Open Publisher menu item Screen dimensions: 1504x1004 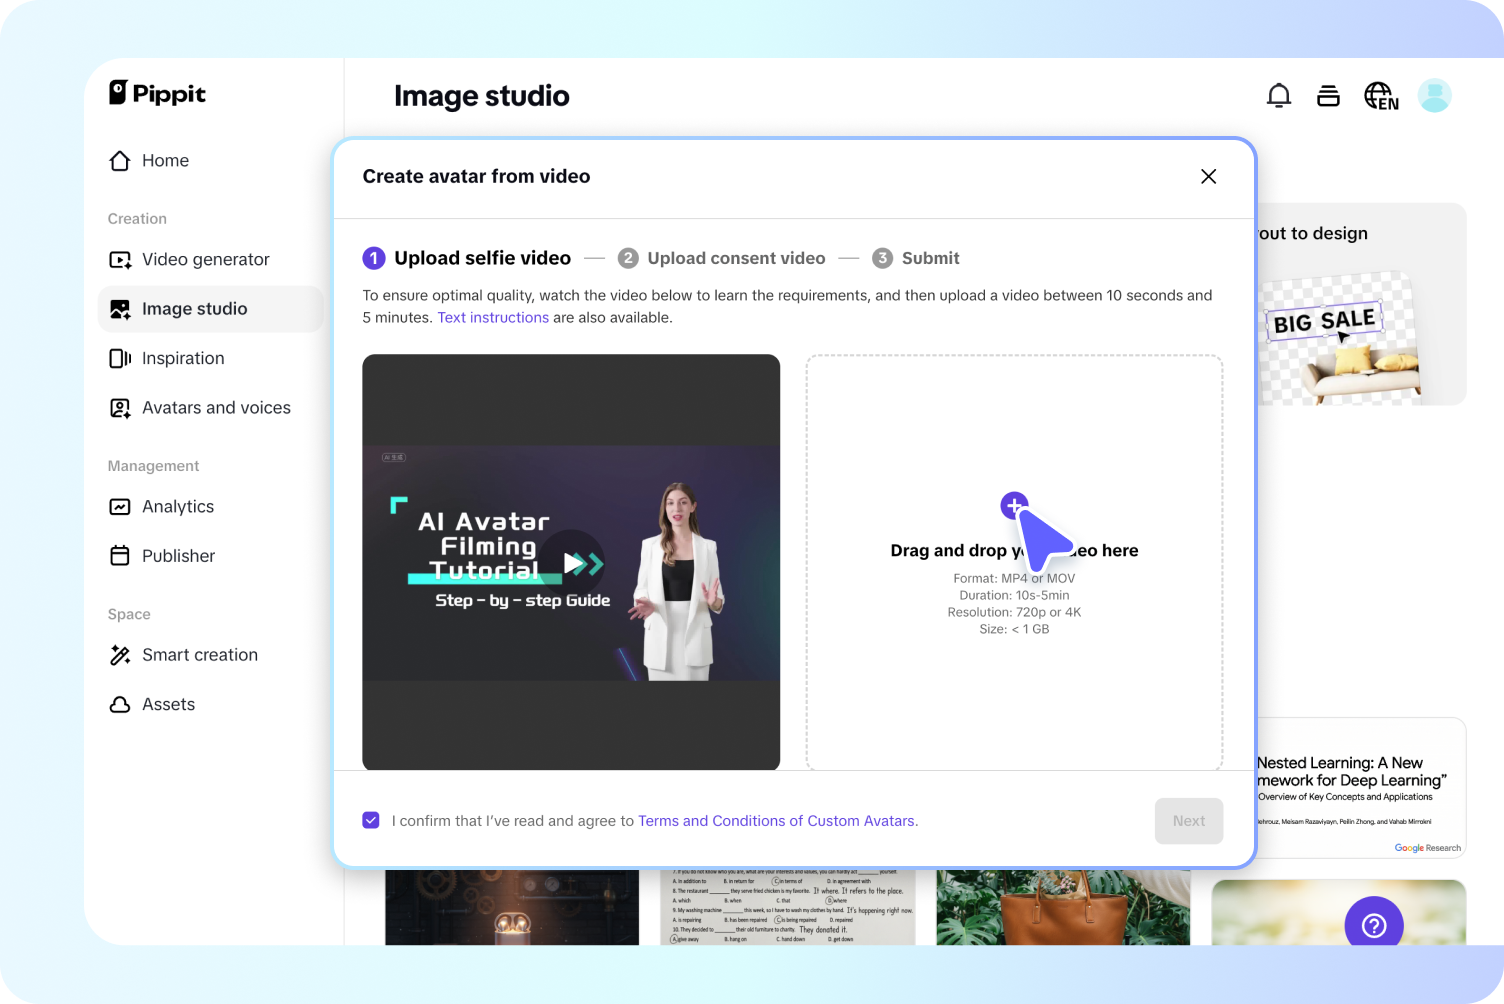click(211, 556)
